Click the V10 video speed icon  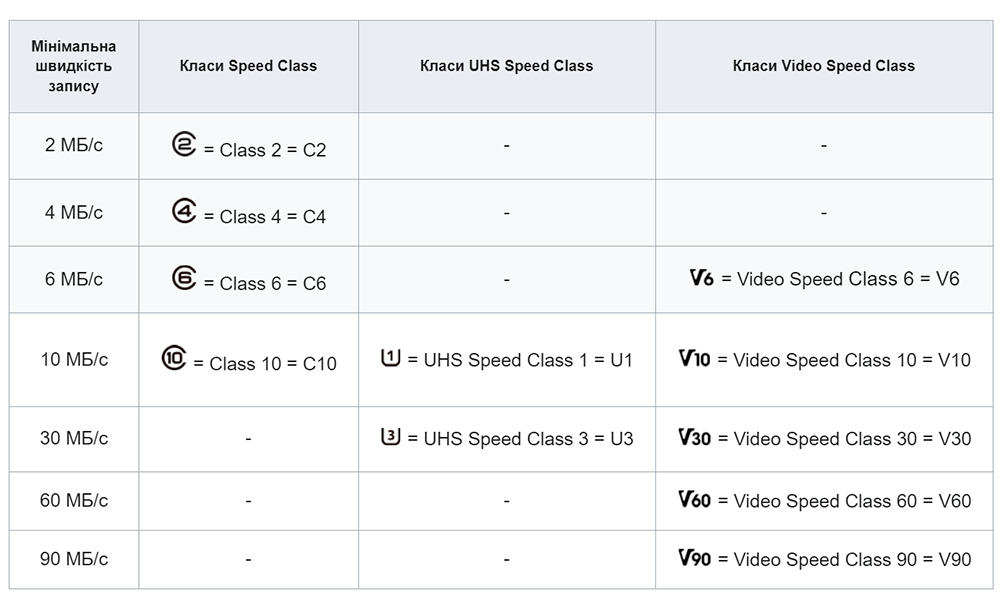(x=695, y=358)
